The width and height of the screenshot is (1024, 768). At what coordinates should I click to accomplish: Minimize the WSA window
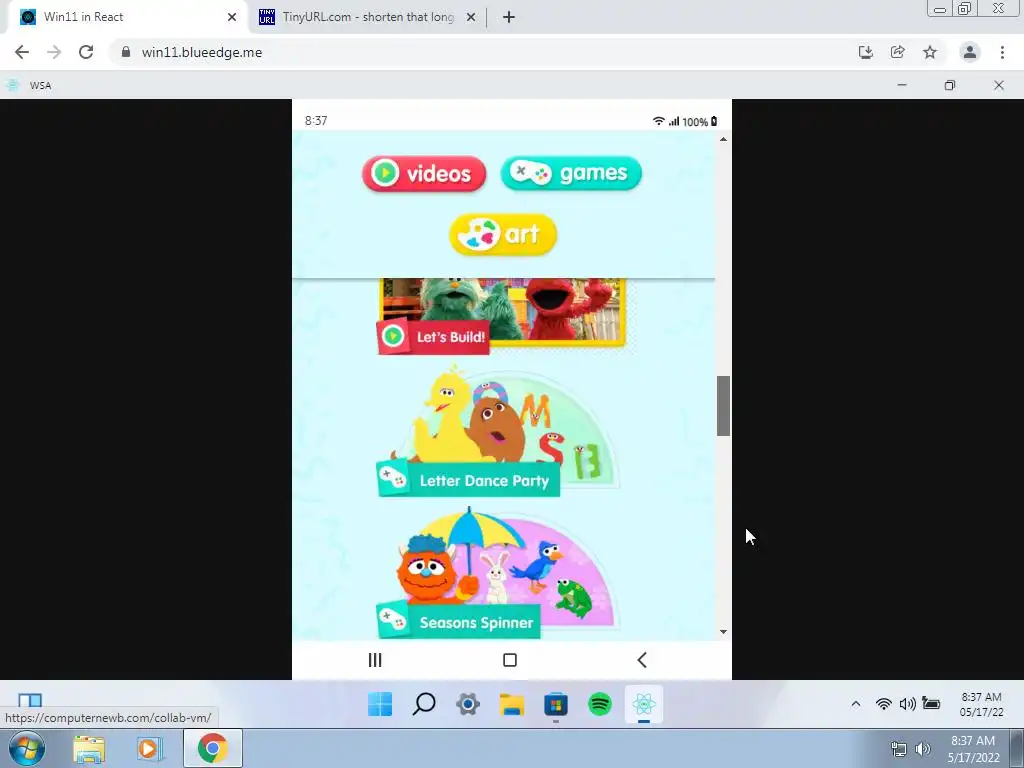[902, 85]
